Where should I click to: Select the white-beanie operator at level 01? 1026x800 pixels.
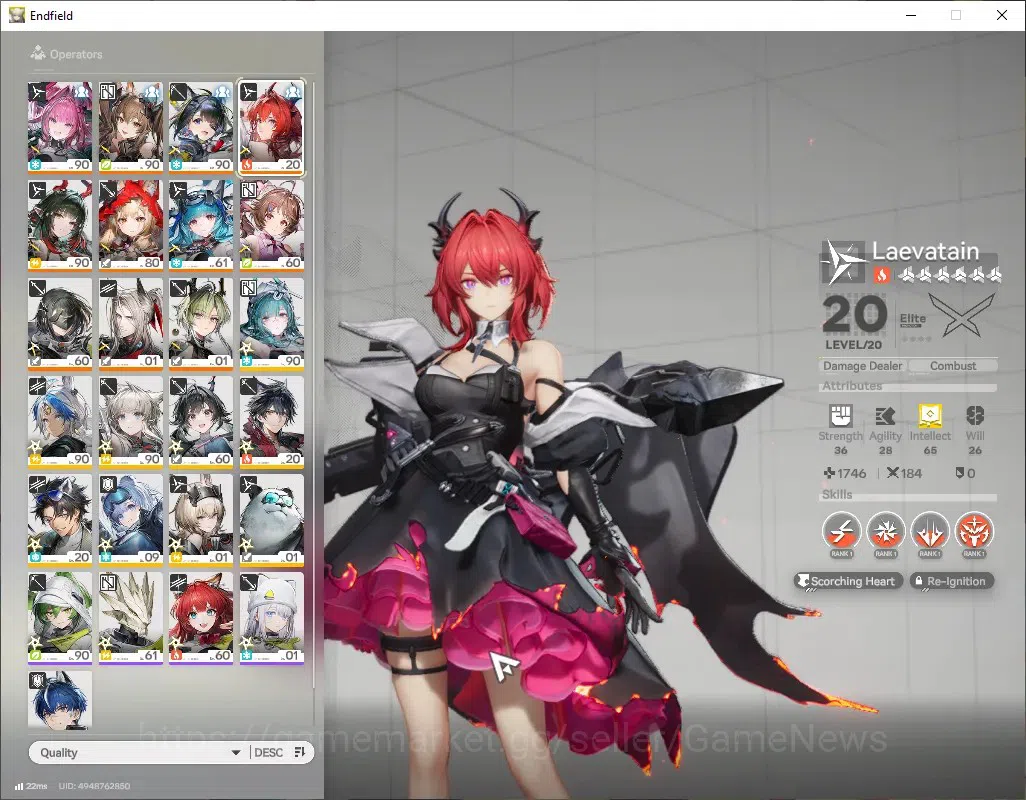click(x=272, y=617)
